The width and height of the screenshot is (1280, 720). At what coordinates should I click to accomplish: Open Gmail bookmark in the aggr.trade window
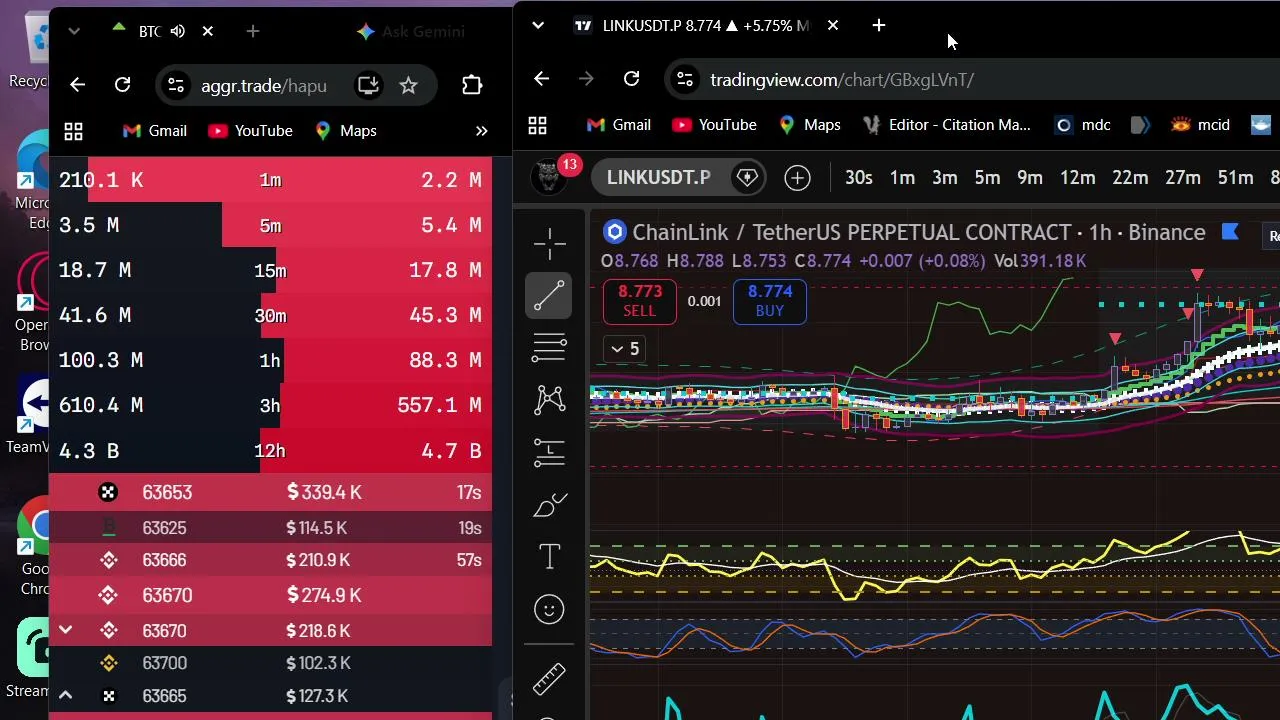154,131
